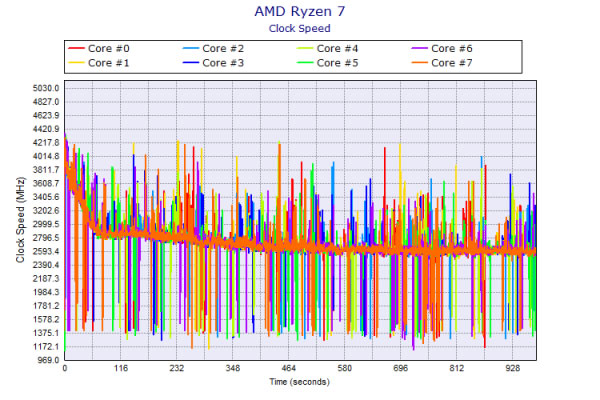Image resolution: width=600 pixels, height=400 pixels.
Task: Click the 4420.9 y-axis value
Action: tap(46, 129)
